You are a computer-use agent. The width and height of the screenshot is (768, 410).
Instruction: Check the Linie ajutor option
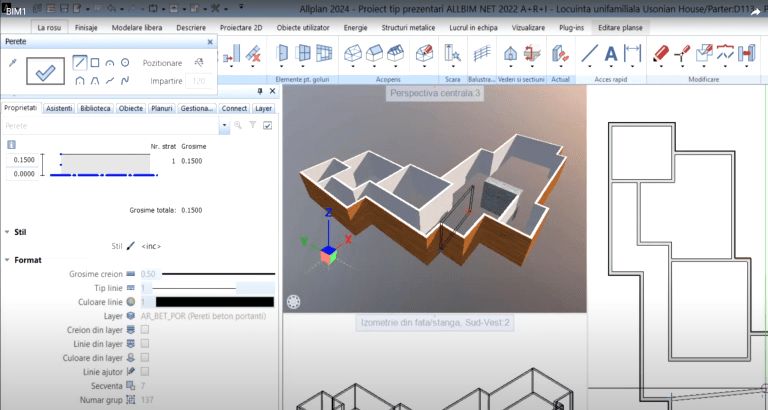(146, 371)
